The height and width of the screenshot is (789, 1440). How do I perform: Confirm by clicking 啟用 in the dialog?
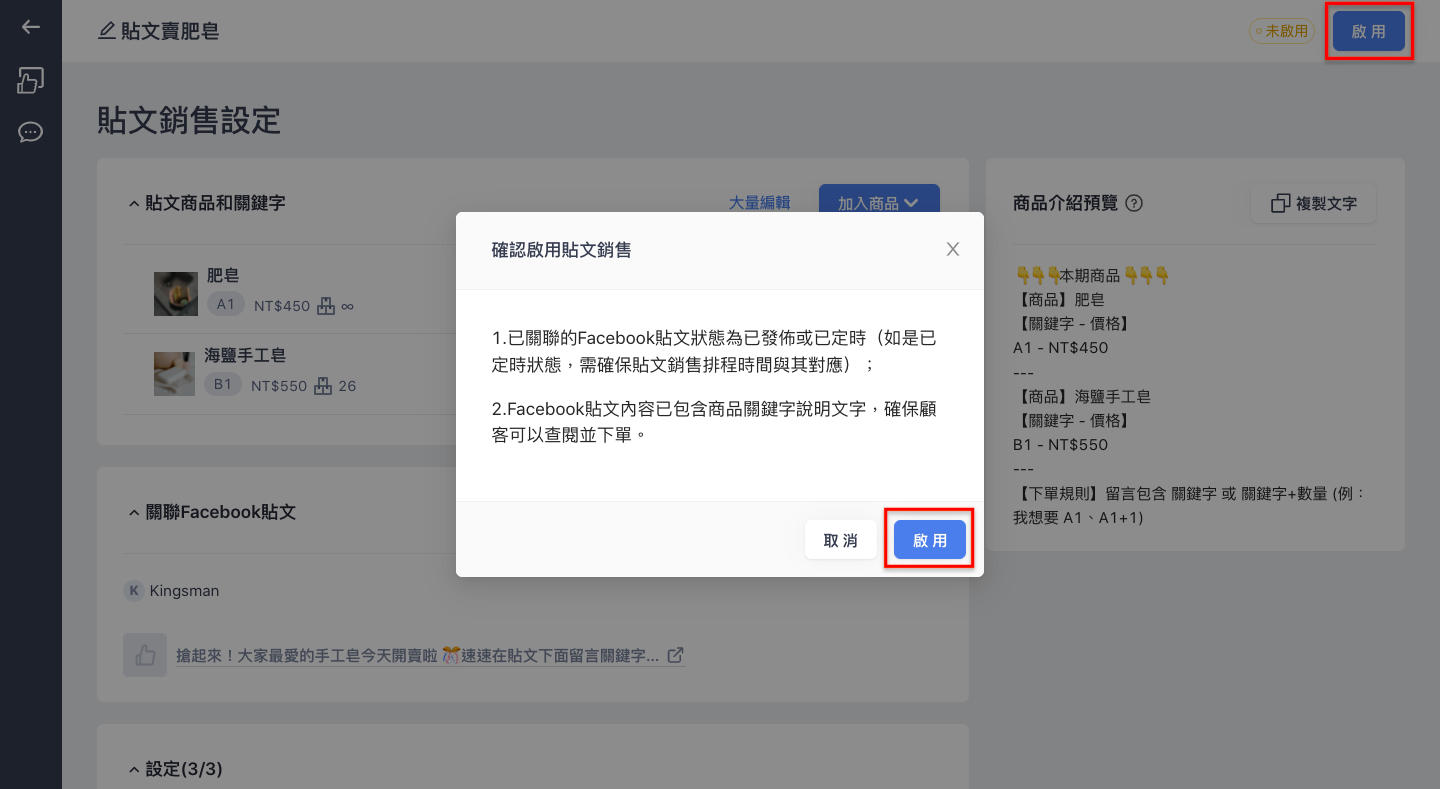point(930,540)
